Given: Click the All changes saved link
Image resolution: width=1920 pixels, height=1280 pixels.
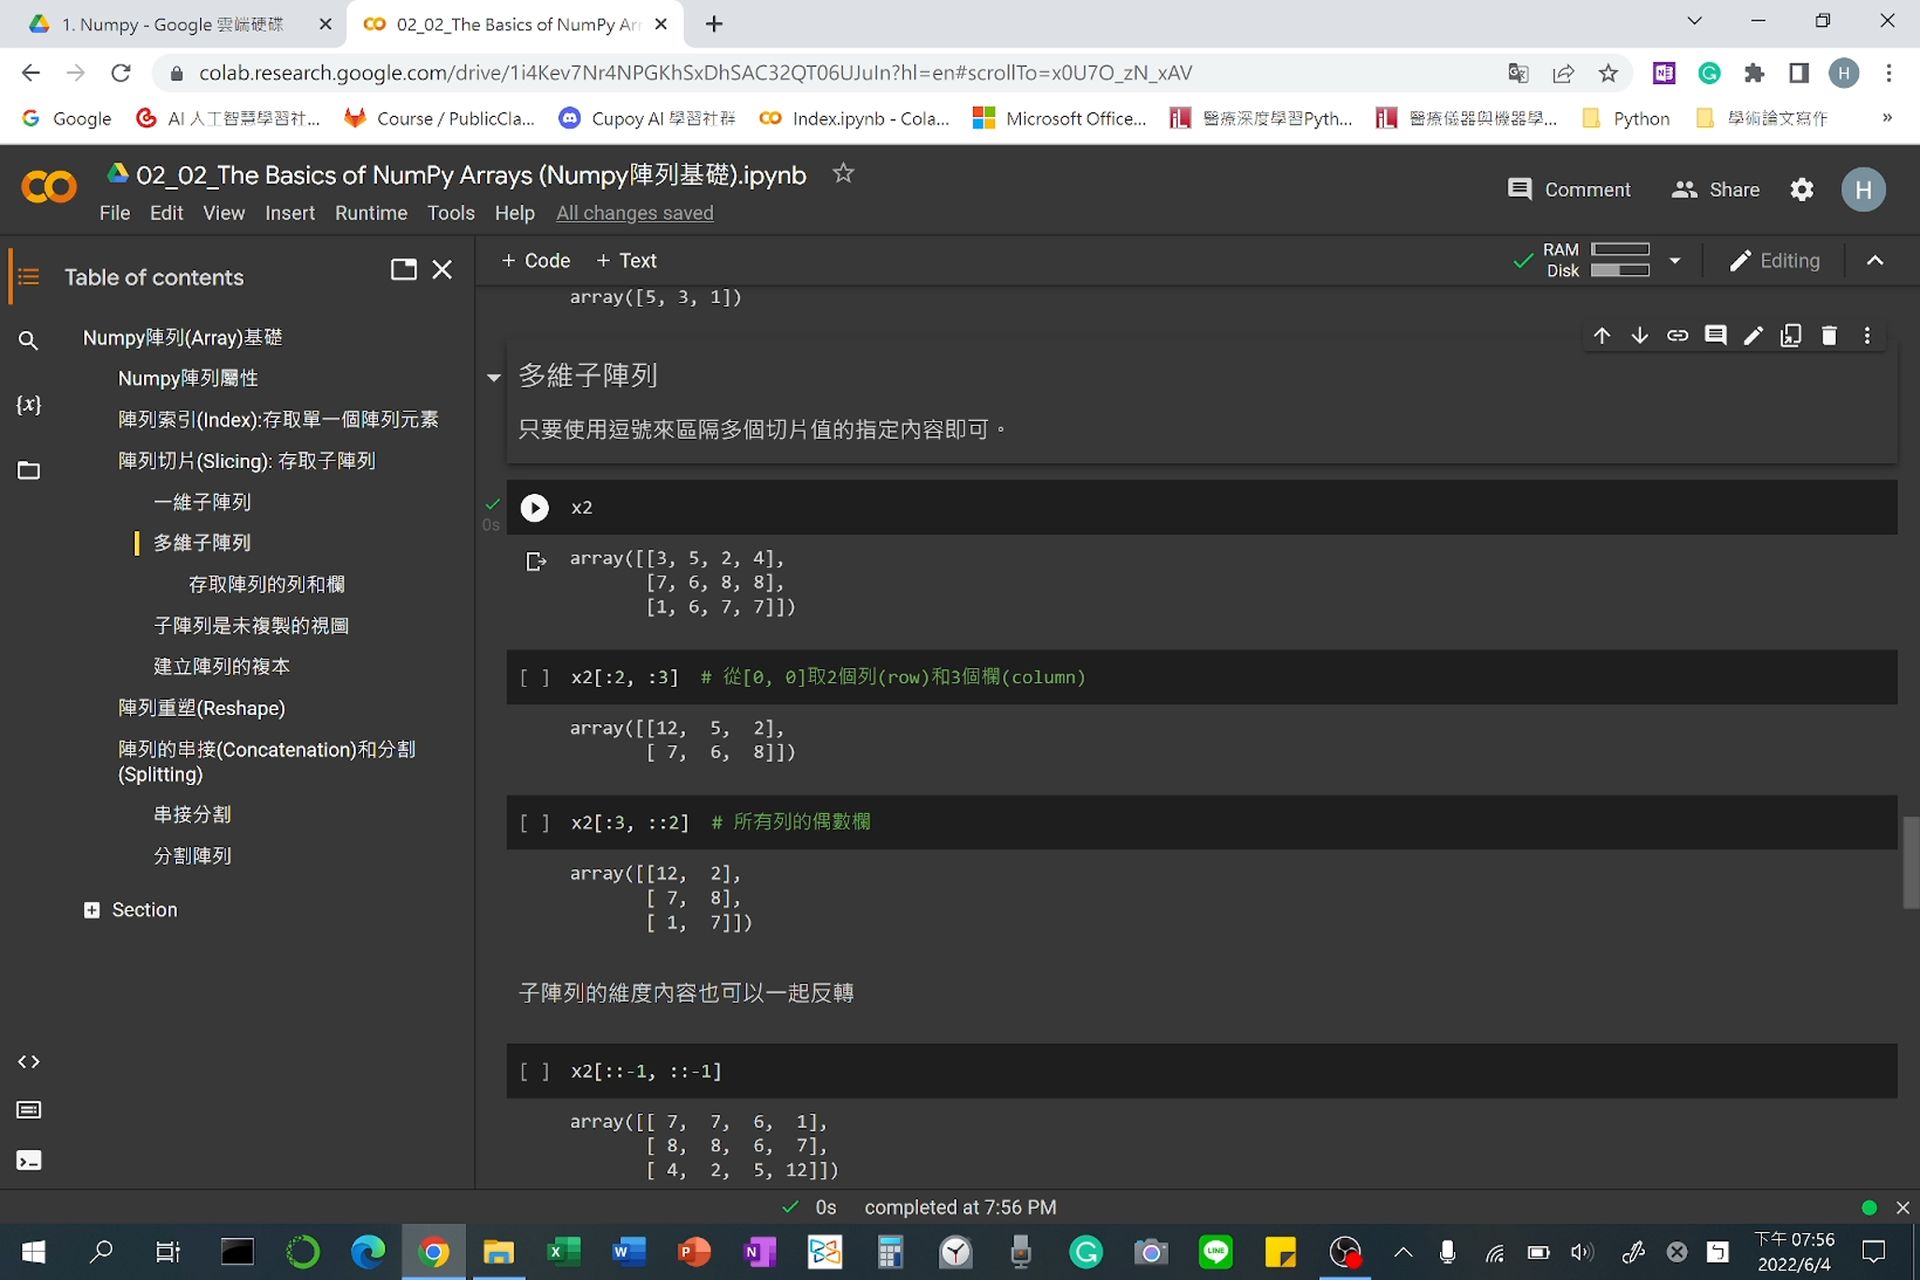Looking at the screenshot, I should pos(634,212).
